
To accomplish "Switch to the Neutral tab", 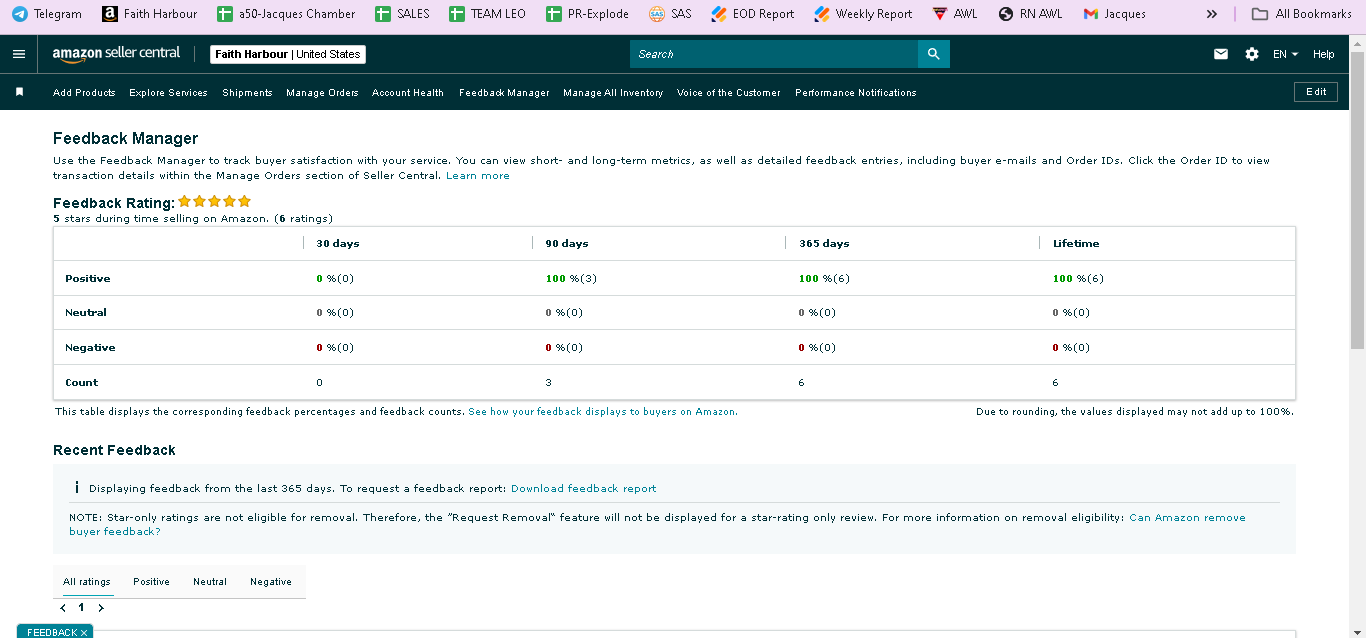I will tap(210, 582).
